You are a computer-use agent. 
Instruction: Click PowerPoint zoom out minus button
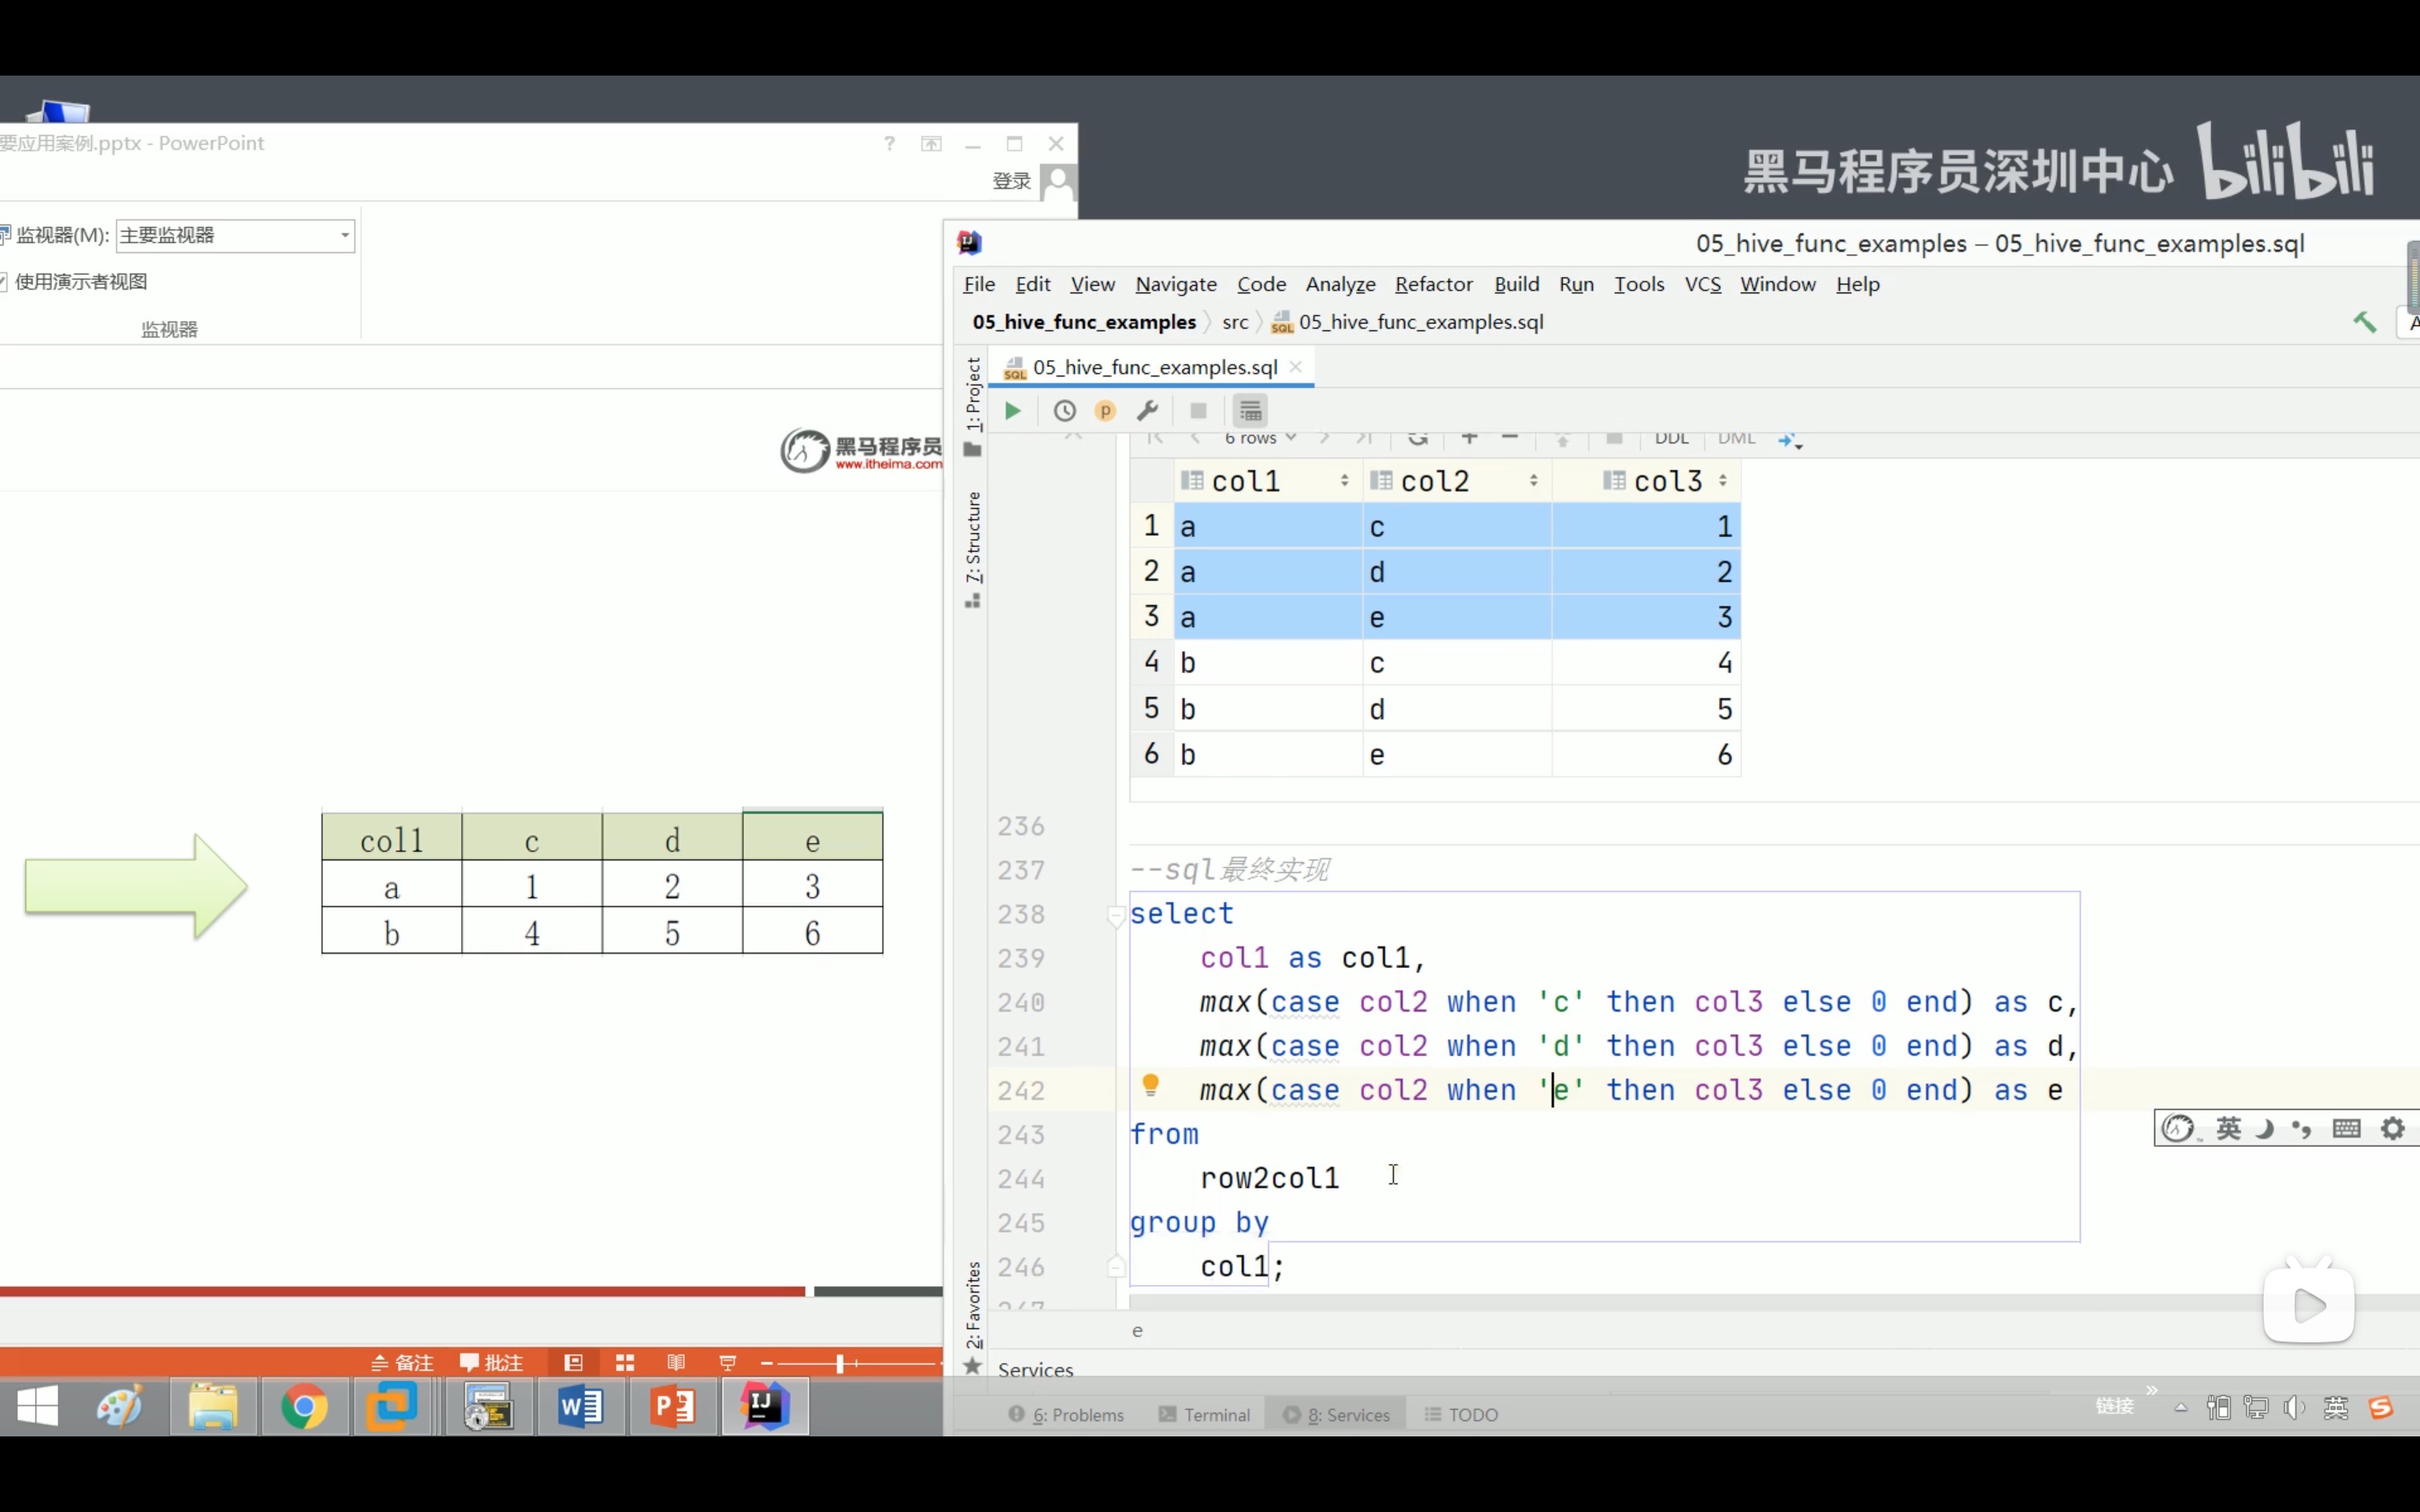(767, 1363)
